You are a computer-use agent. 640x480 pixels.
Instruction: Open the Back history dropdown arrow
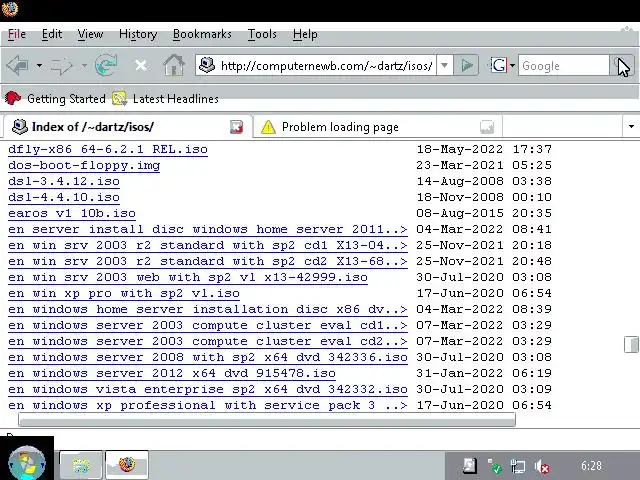(39, 65)
